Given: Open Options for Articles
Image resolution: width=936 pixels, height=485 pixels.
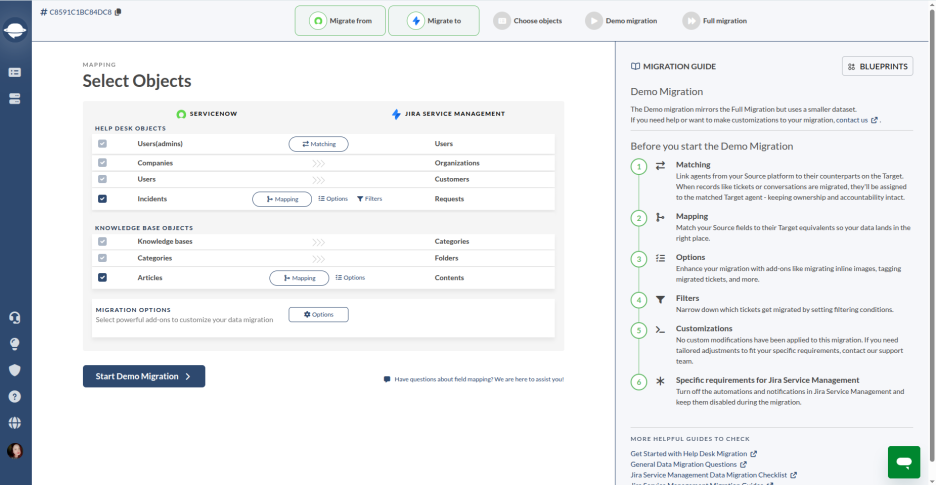Looking at the screenshot, I should pos(350,278).
